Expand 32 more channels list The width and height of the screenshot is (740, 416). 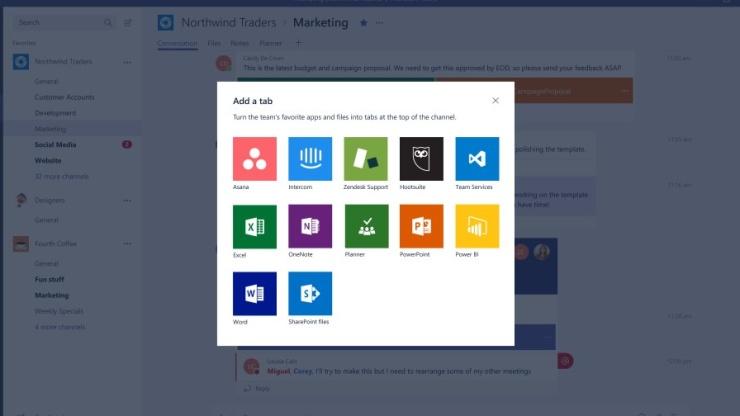pyautogui.click(x=61, y=177)
